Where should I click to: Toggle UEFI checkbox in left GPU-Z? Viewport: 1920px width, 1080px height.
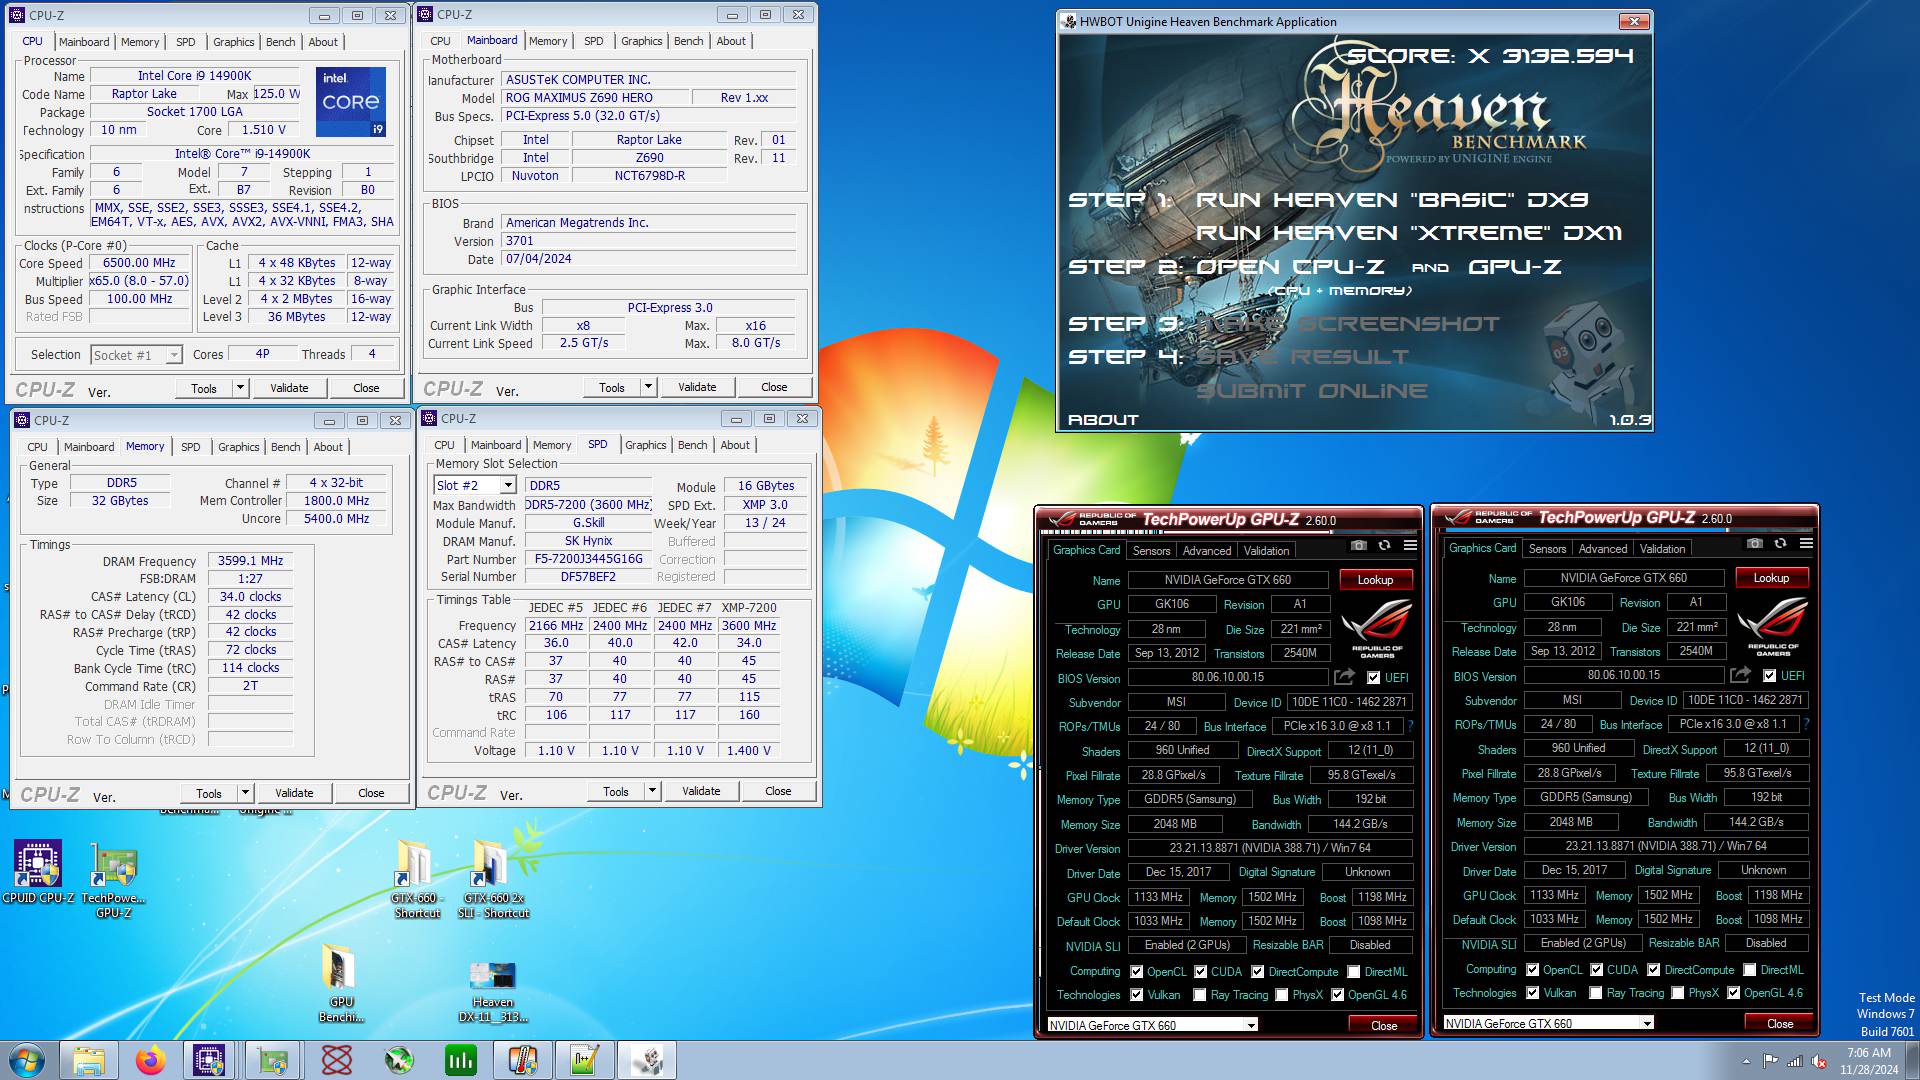pos(1374,678)
